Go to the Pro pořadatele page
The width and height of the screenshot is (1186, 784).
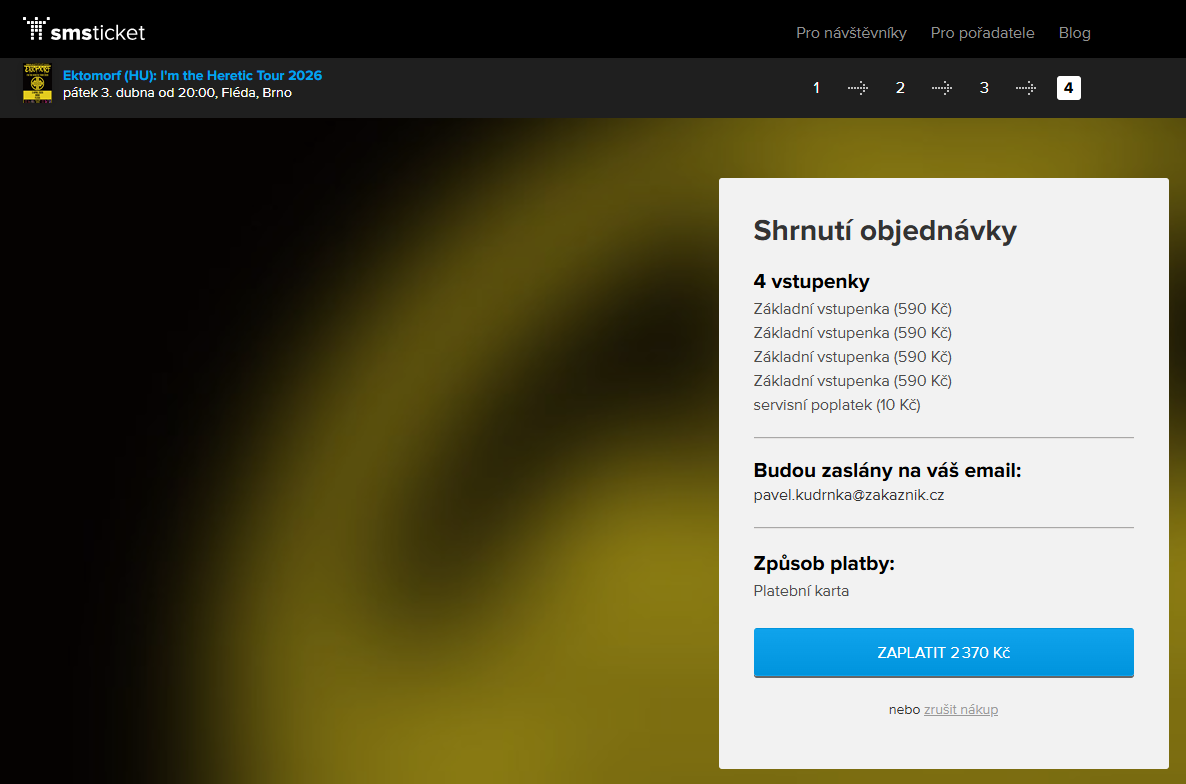click(982, 33)
